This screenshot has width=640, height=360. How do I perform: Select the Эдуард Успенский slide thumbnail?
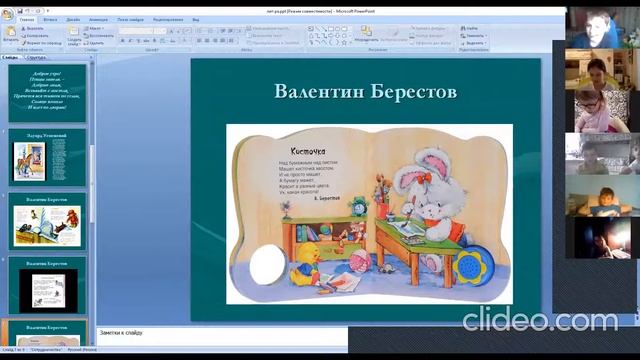(47, 158)
